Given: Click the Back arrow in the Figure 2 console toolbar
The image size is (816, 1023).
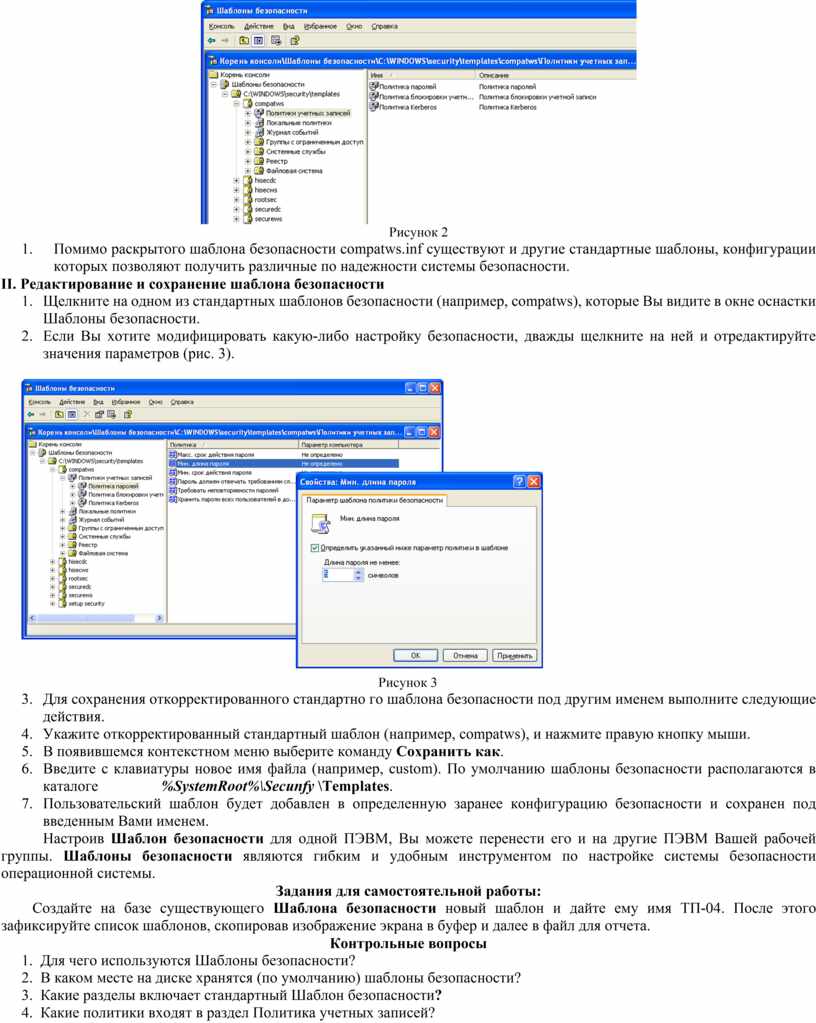Looking at the screenshot, I should click(211, 40).
